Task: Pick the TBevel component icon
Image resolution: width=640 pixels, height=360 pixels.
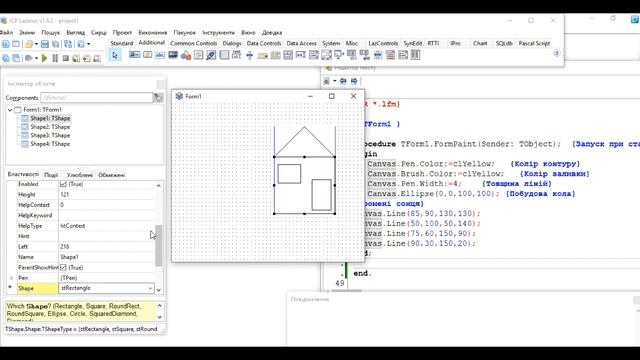Action: coord(198,55)
